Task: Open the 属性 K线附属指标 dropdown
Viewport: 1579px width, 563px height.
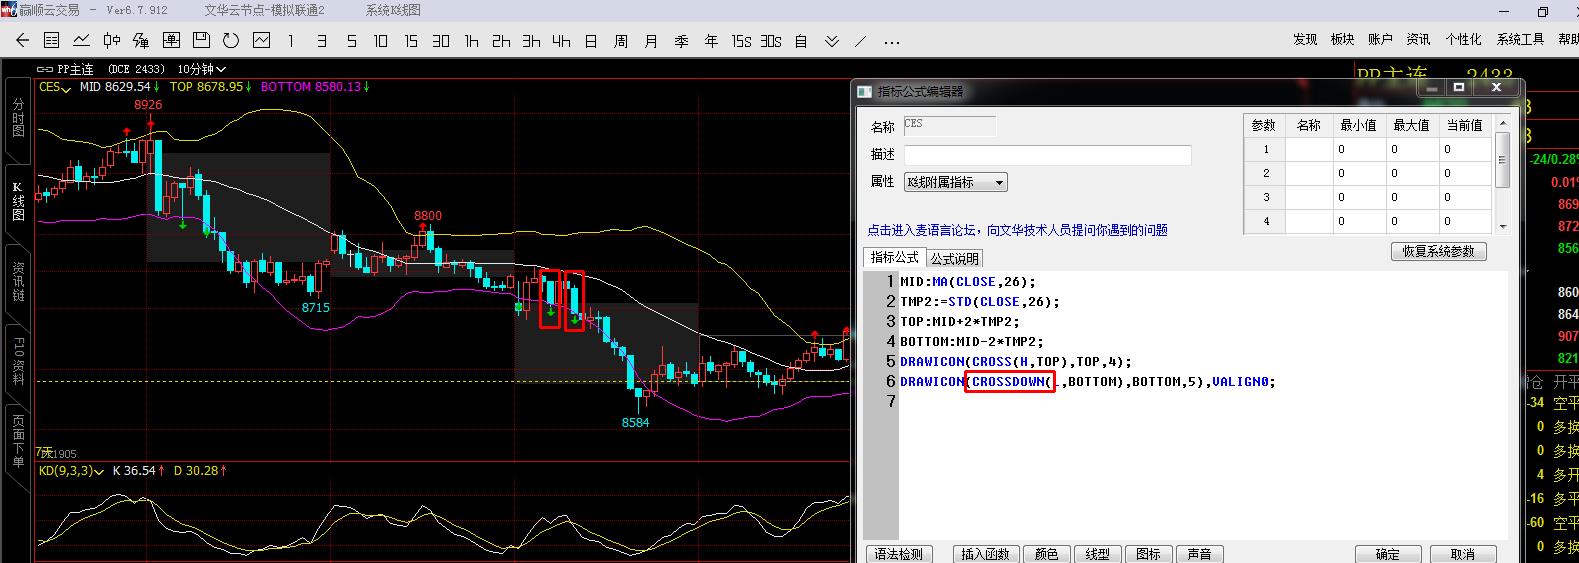Action: click(x=955, y=182)
